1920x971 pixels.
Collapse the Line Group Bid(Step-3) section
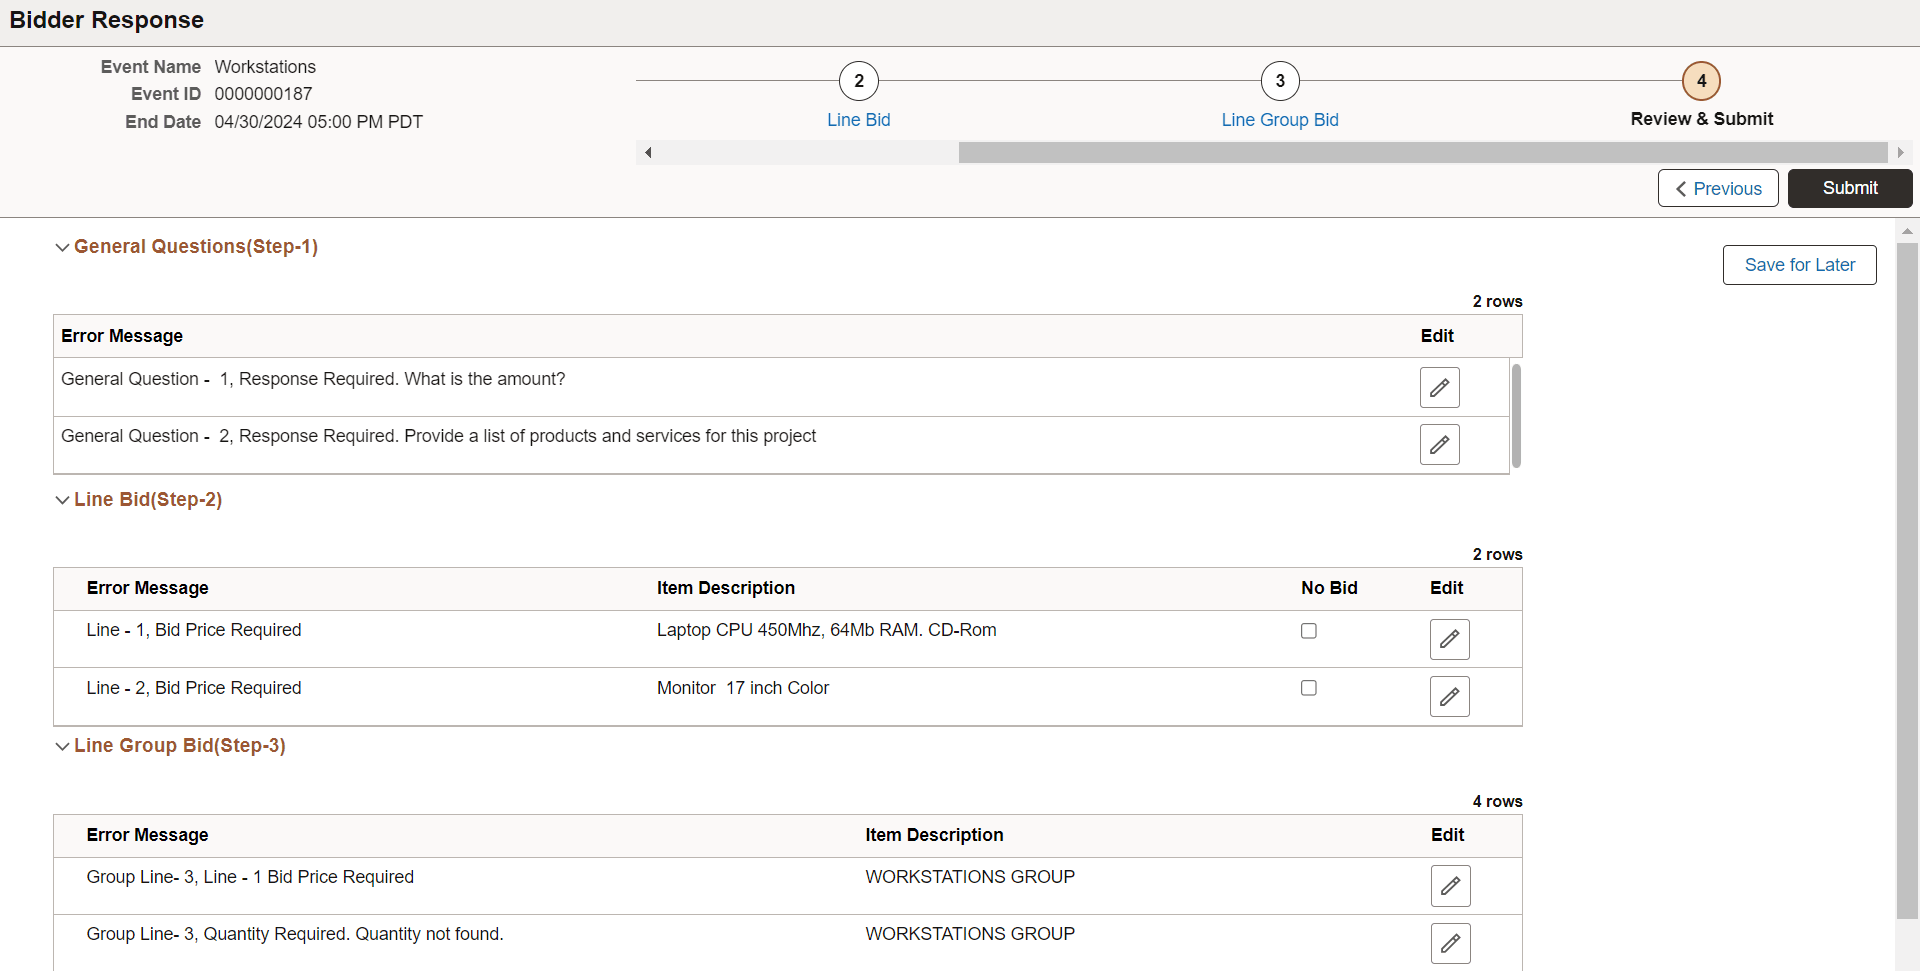tap(62, 746)
